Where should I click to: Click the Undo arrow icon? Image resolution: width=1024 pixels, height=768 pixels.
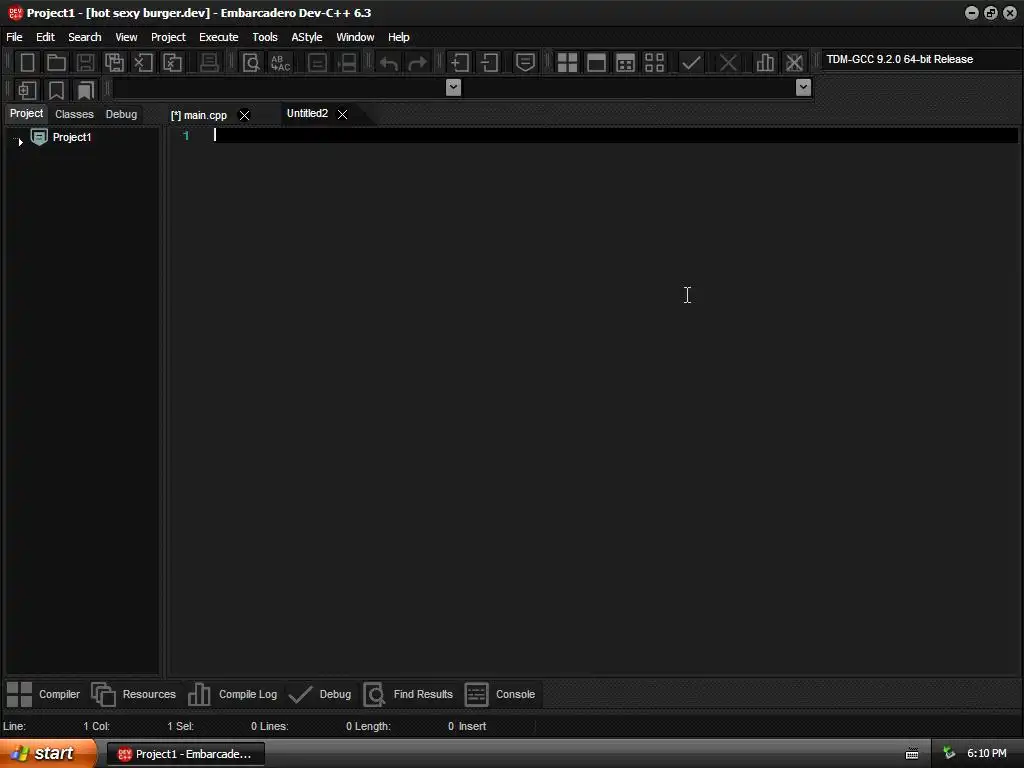pyautogui.click(x=389, y=63)
